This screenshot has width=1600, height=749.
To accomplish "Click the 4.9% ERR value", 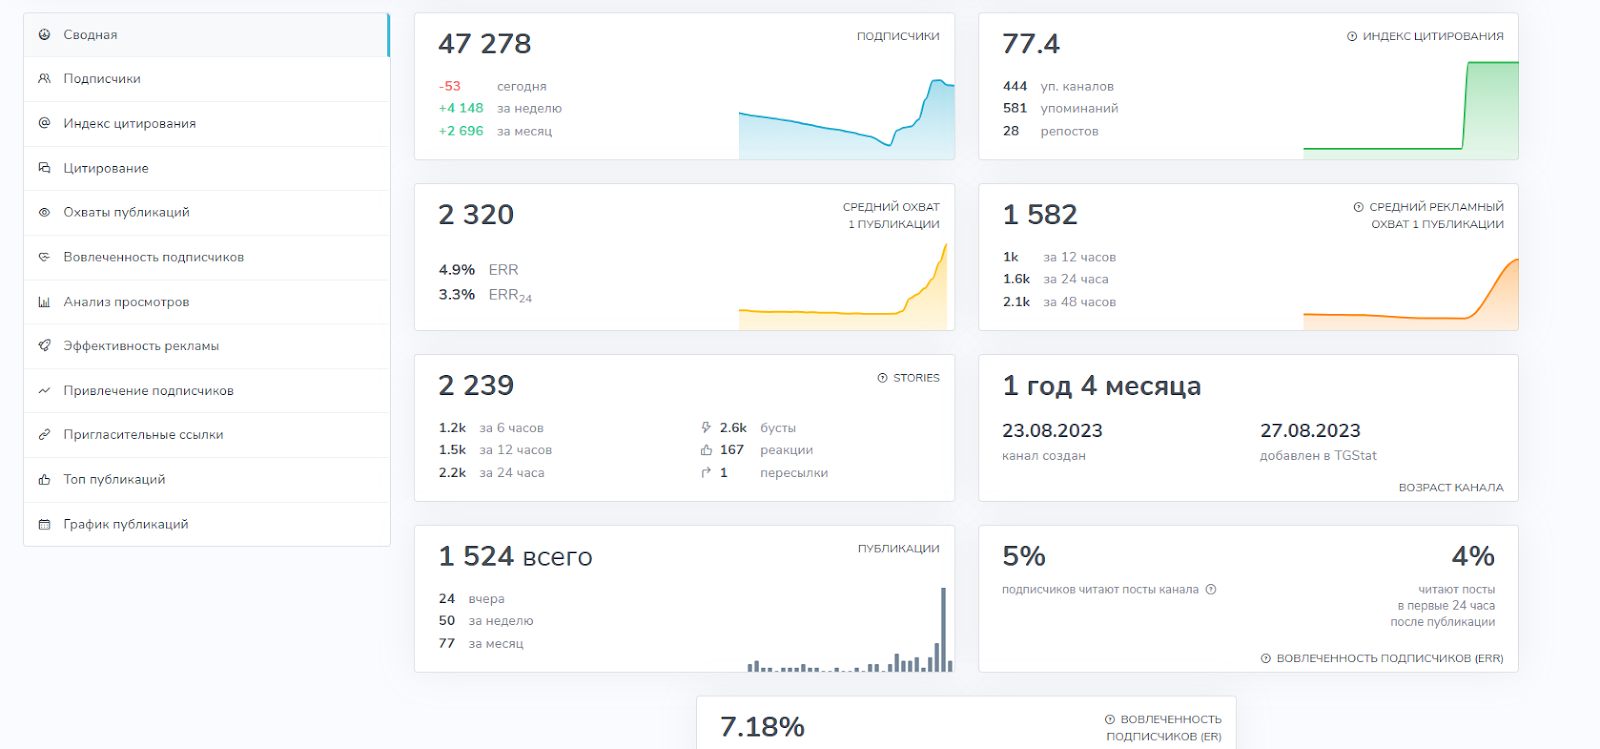I will tap(457, 270).
